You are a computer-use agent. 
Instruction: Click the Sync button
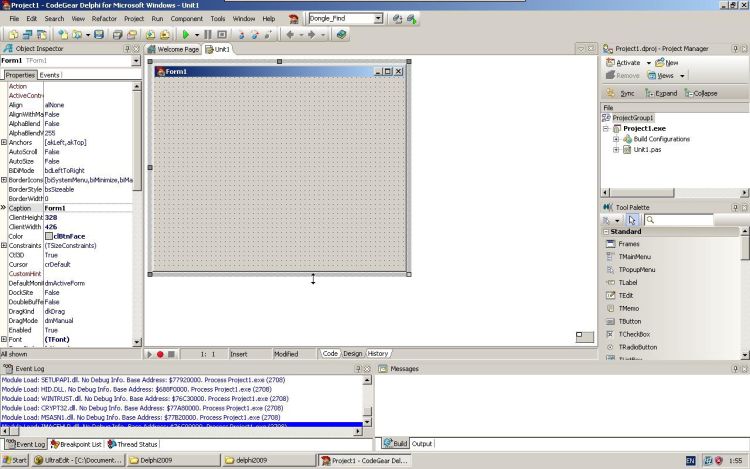621,93
